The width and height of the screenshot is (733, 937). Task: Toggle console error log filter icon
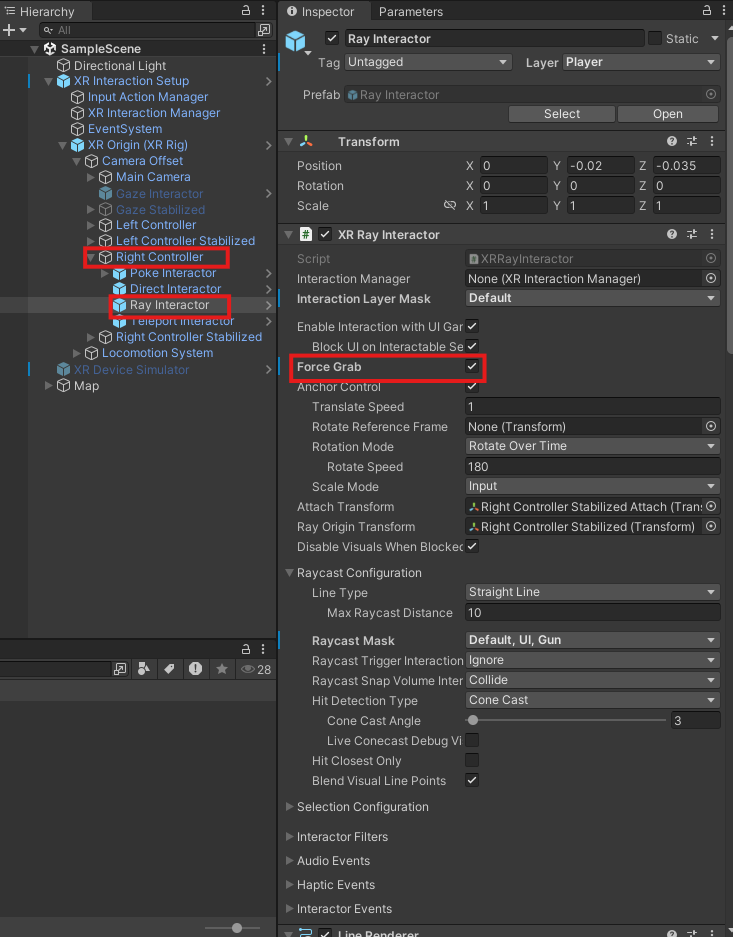[x=195, y=669]
